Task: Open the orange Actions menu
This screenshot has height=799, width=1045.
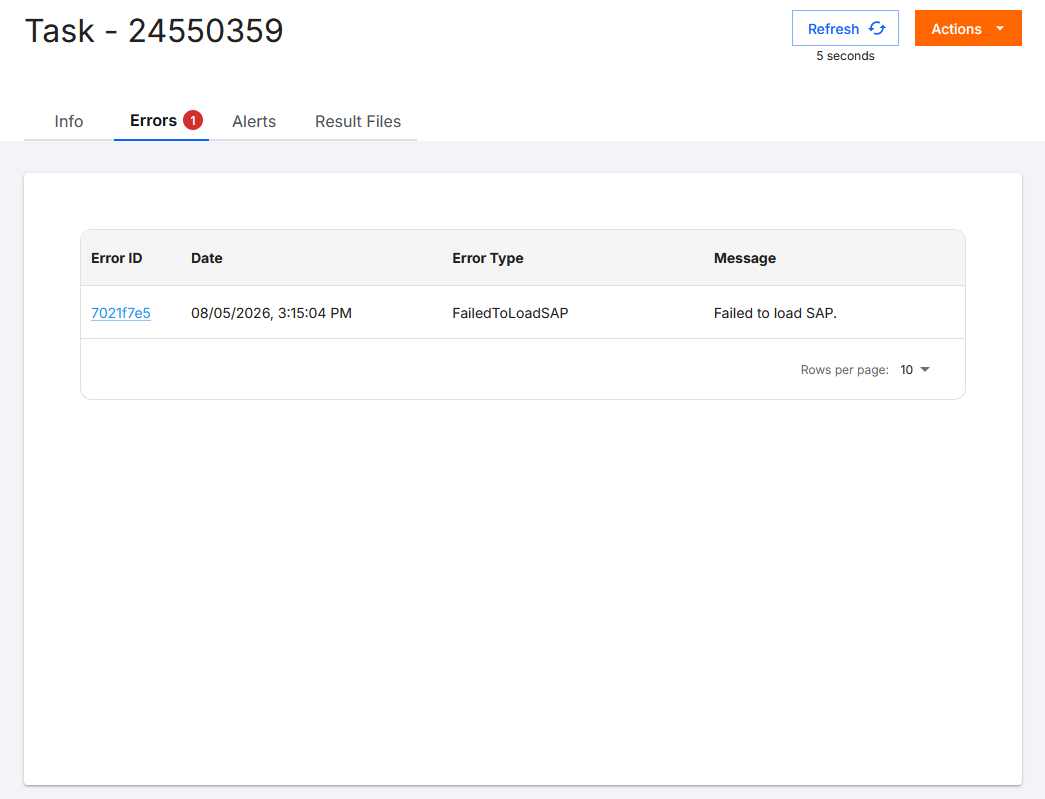Action: pyautogui.click(x=968, y=28)
